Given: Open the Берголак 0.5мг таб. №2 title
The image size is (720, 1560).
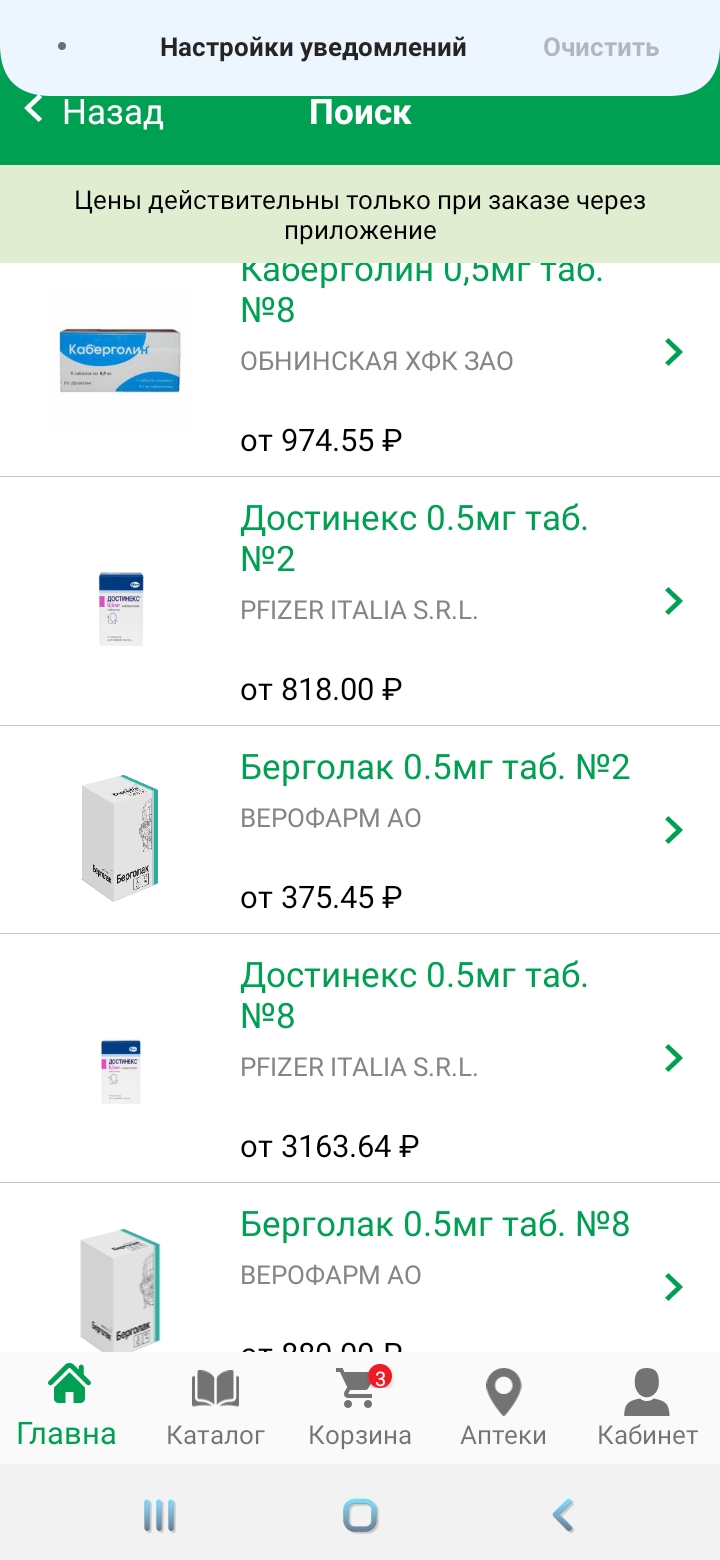Looking at the screenshot, I should point(435,767).
